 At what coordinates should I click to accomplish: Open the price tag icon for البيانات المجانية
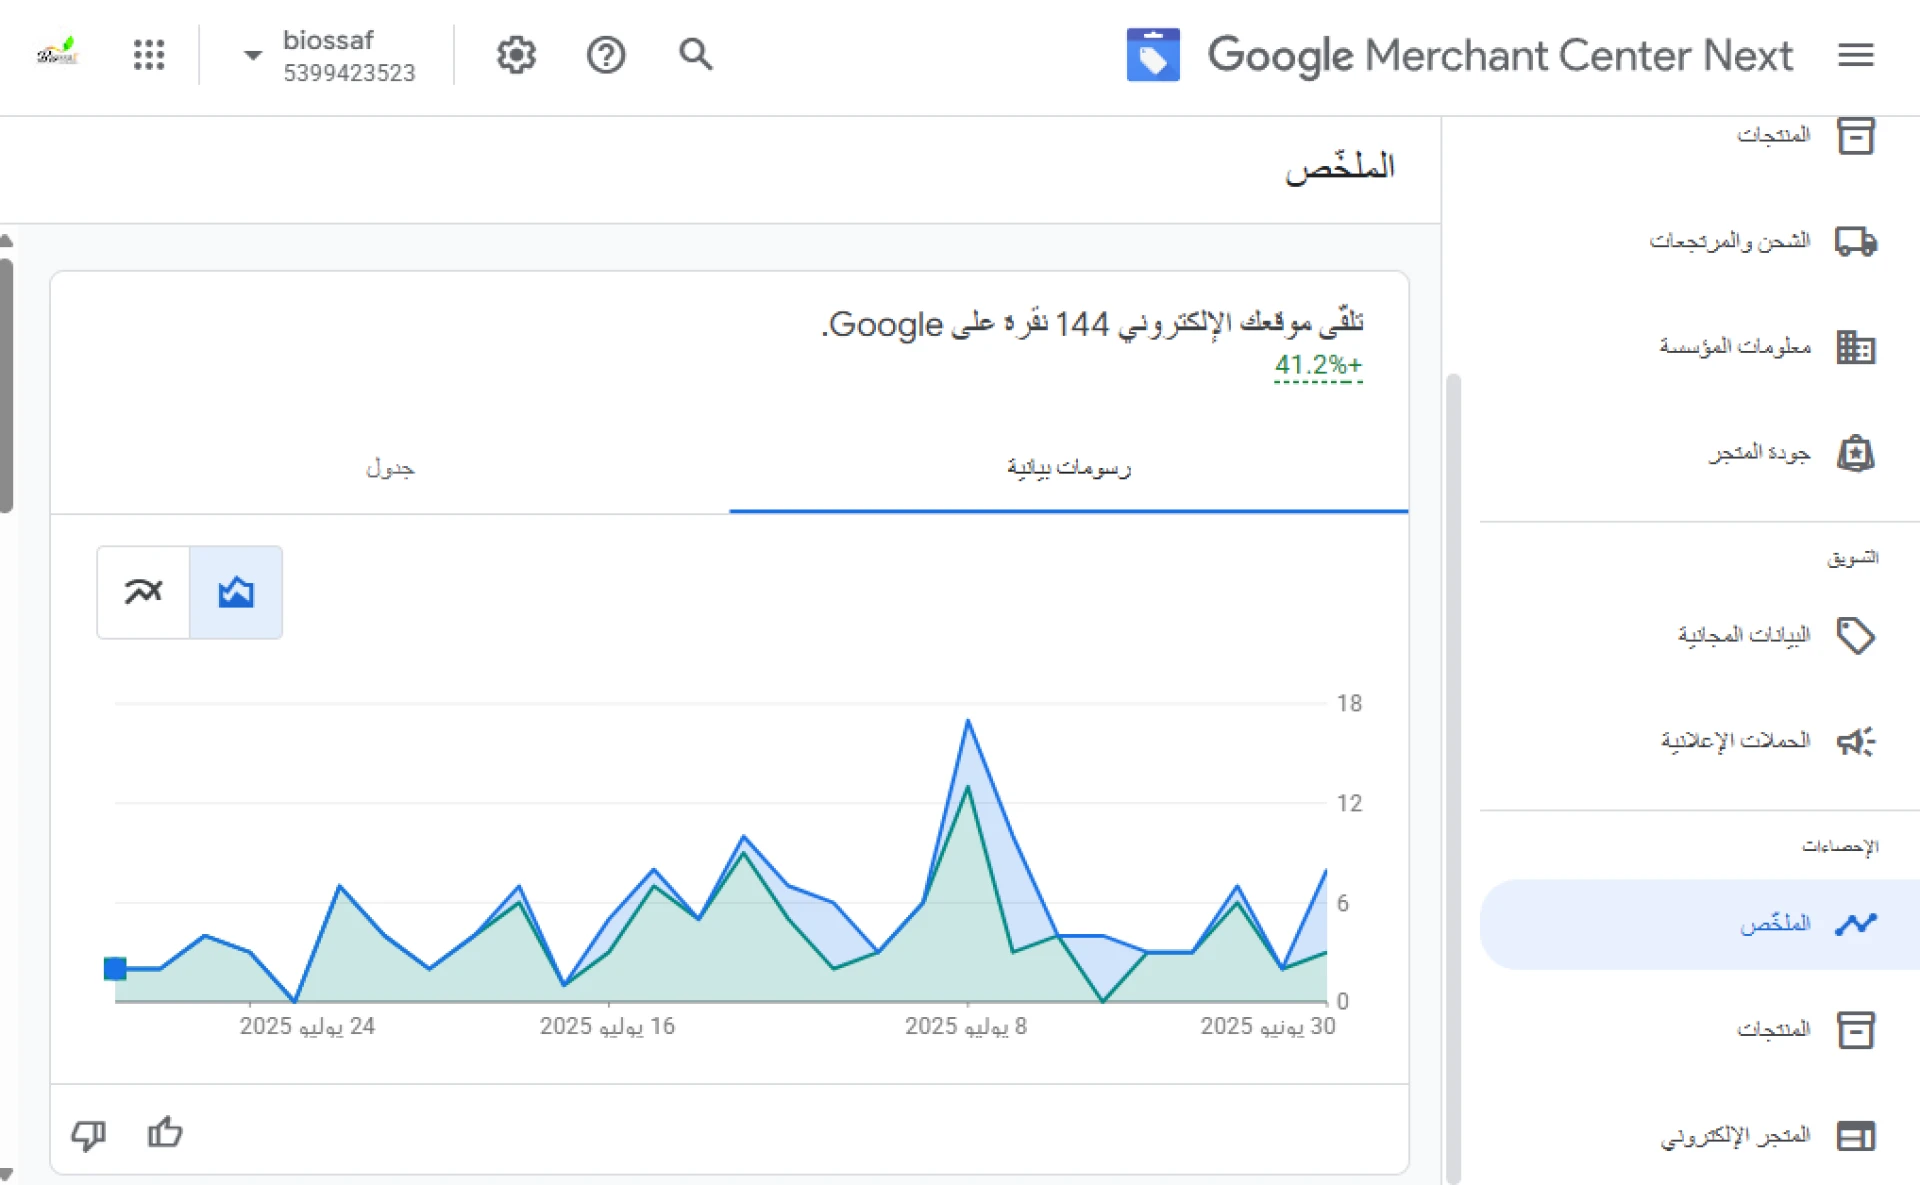(1855, 635)
